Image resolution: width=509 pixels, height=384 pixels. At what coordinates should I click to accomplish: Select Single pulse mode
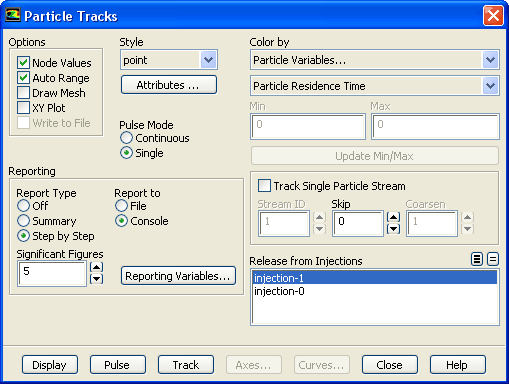126,153
